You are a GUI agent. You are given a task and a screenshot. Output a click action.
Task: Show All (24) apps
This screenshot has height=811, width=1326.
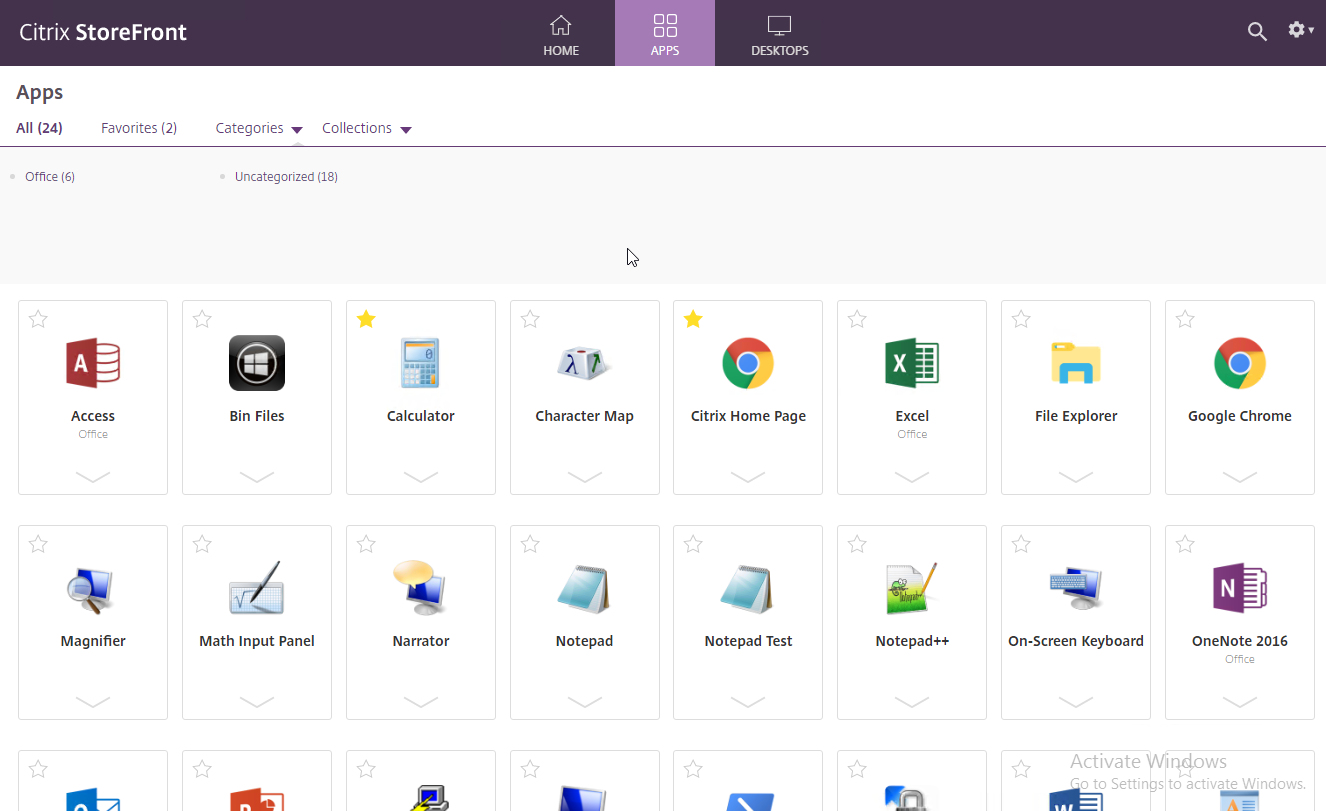click(x=39, y=128)
